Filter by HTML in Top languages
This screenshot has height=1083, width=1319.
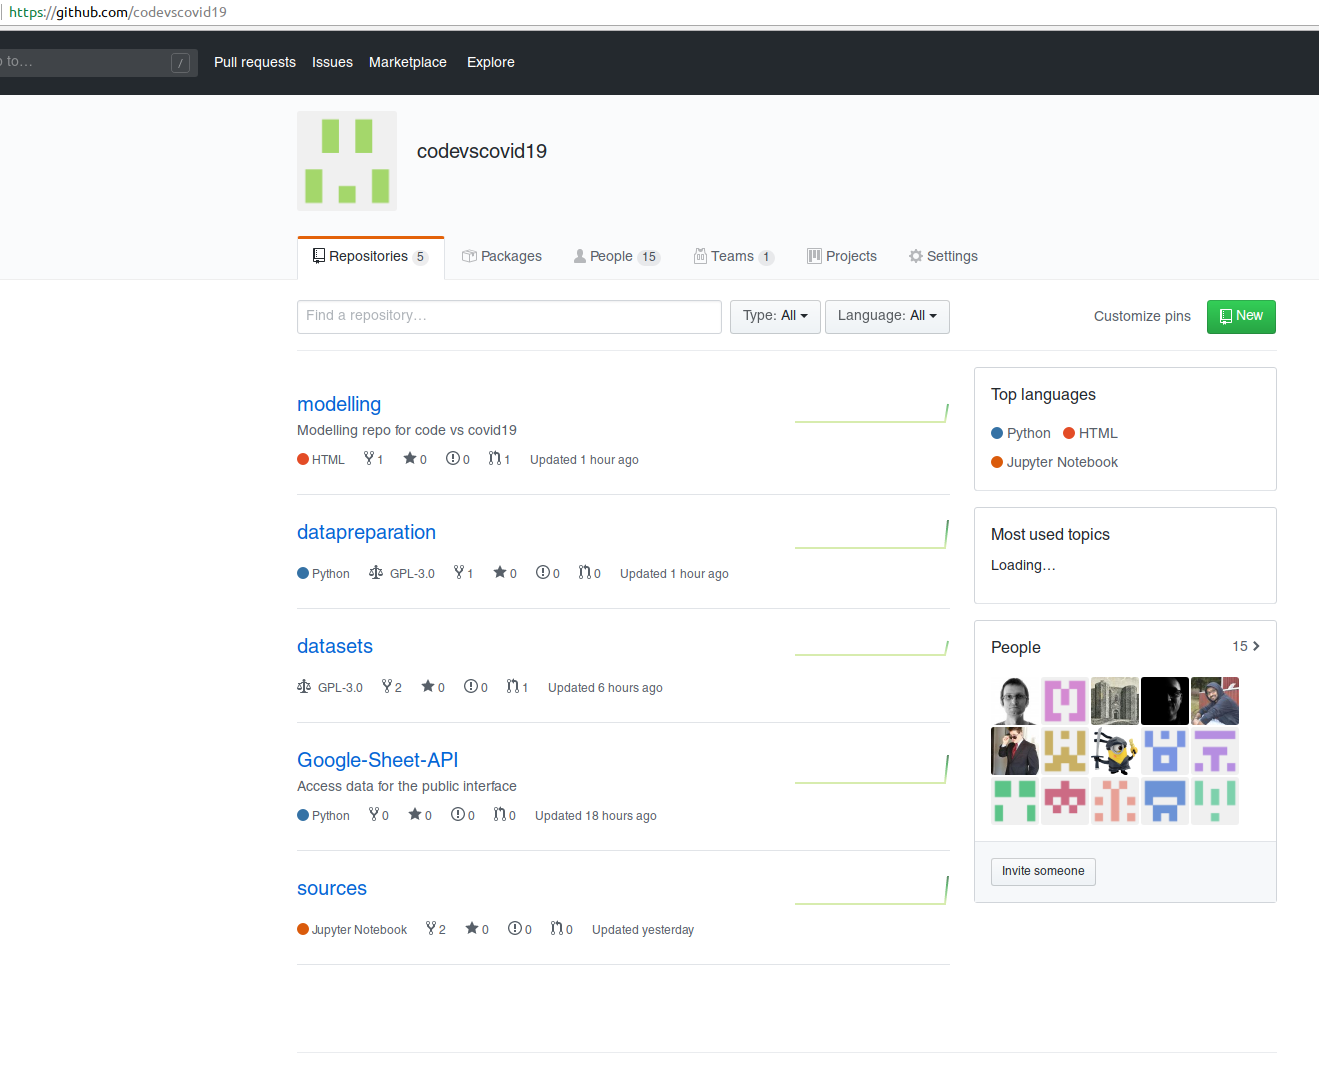point(1090,433)
